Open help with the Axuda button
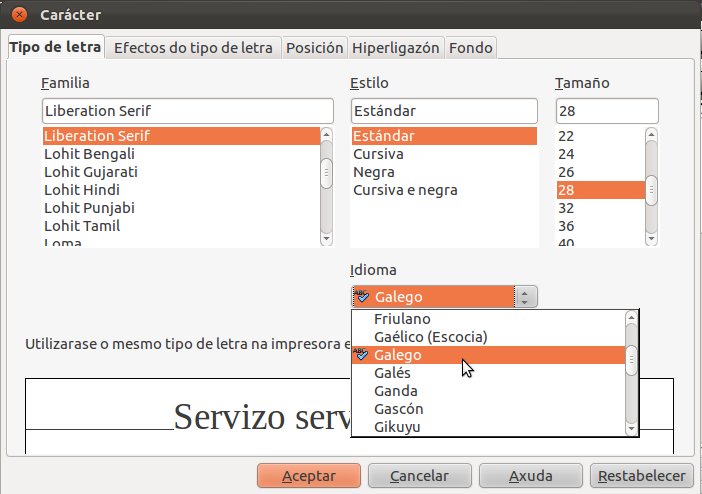This screenshot has width=702, height=494. point(531,476)
